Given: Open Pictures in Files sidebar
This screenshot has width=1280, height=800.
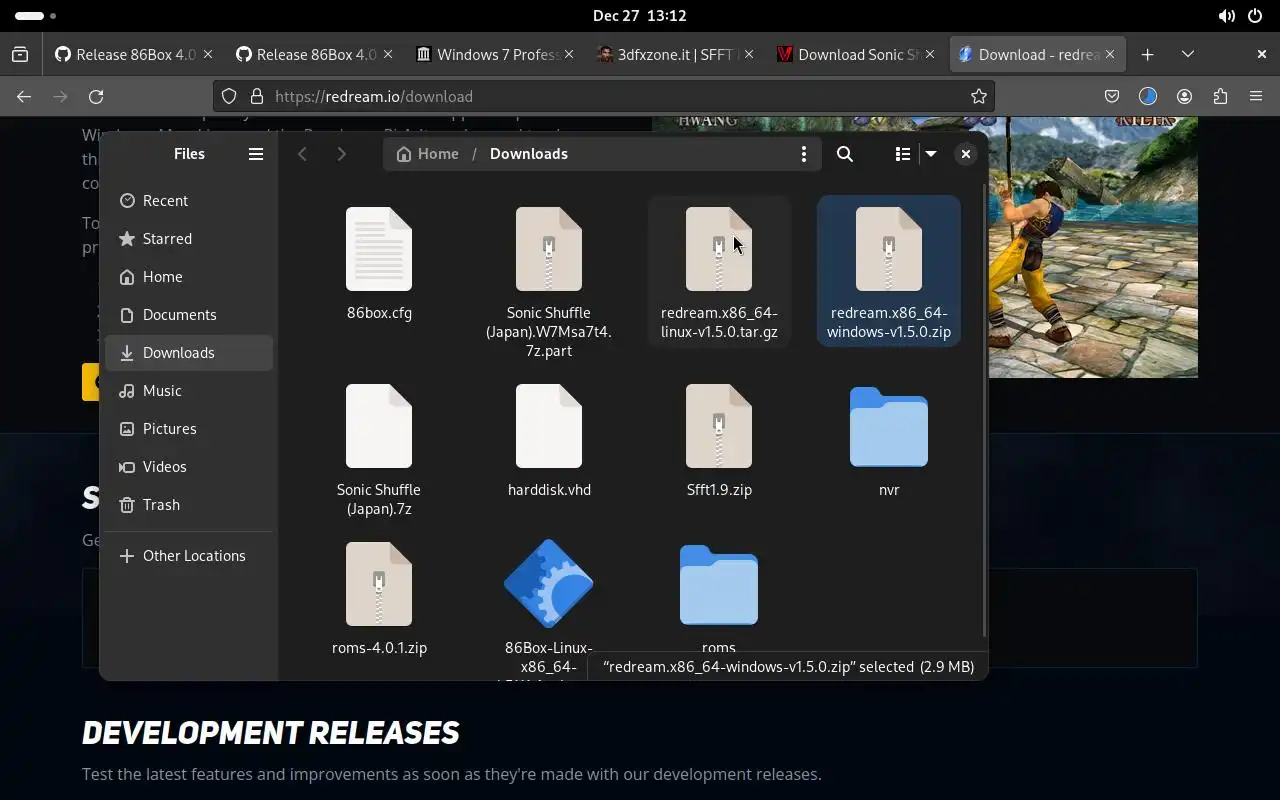Looking at the screenshot, I should pyautogui.click(x=189, y=429).
